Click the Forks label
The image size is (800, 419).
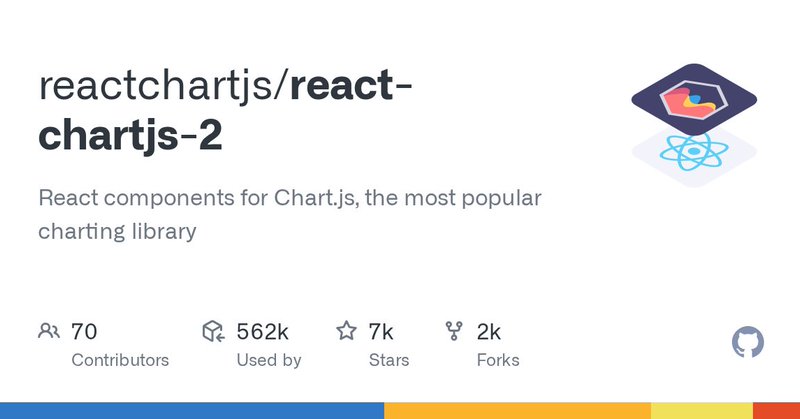click(x=498, y=360)
